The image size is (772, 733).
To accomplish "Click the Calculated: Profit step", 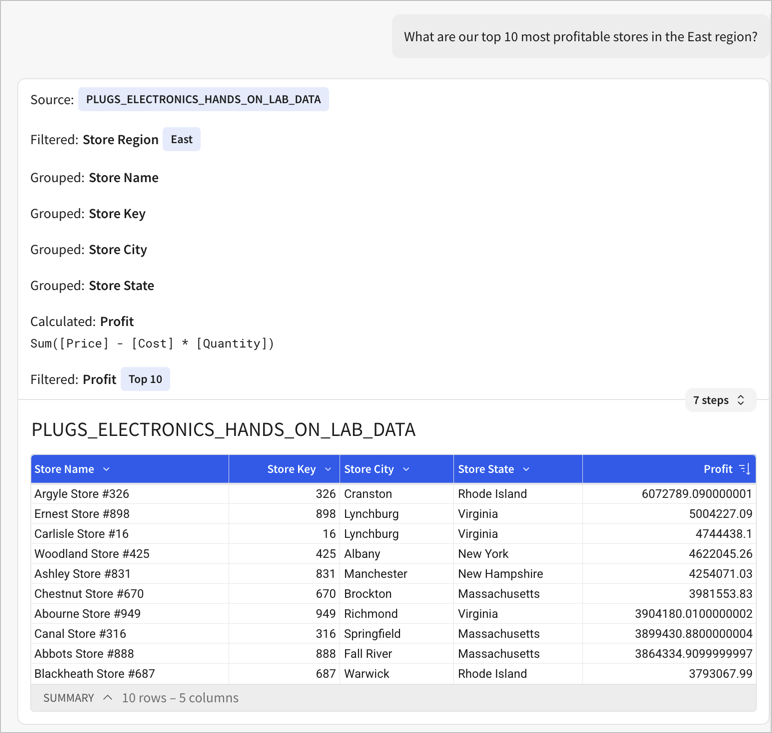I will pyautogui.click(x=82, y=321).
